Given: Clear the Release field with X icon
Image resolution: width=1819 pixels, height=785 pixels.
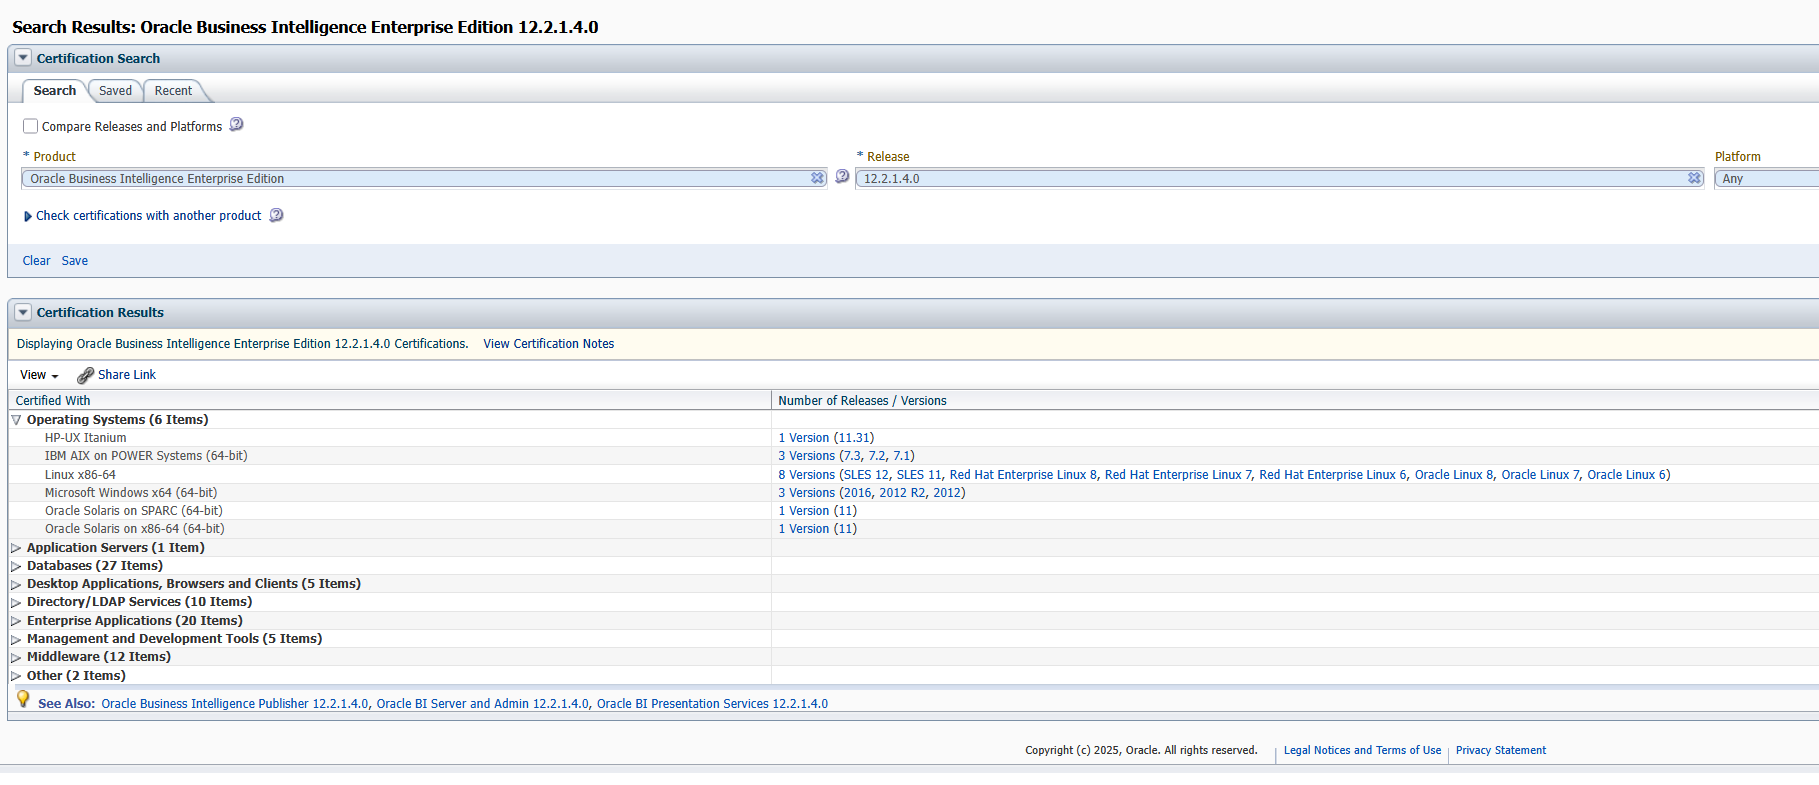Looking at the screenshot, I should click(1694, 178).
